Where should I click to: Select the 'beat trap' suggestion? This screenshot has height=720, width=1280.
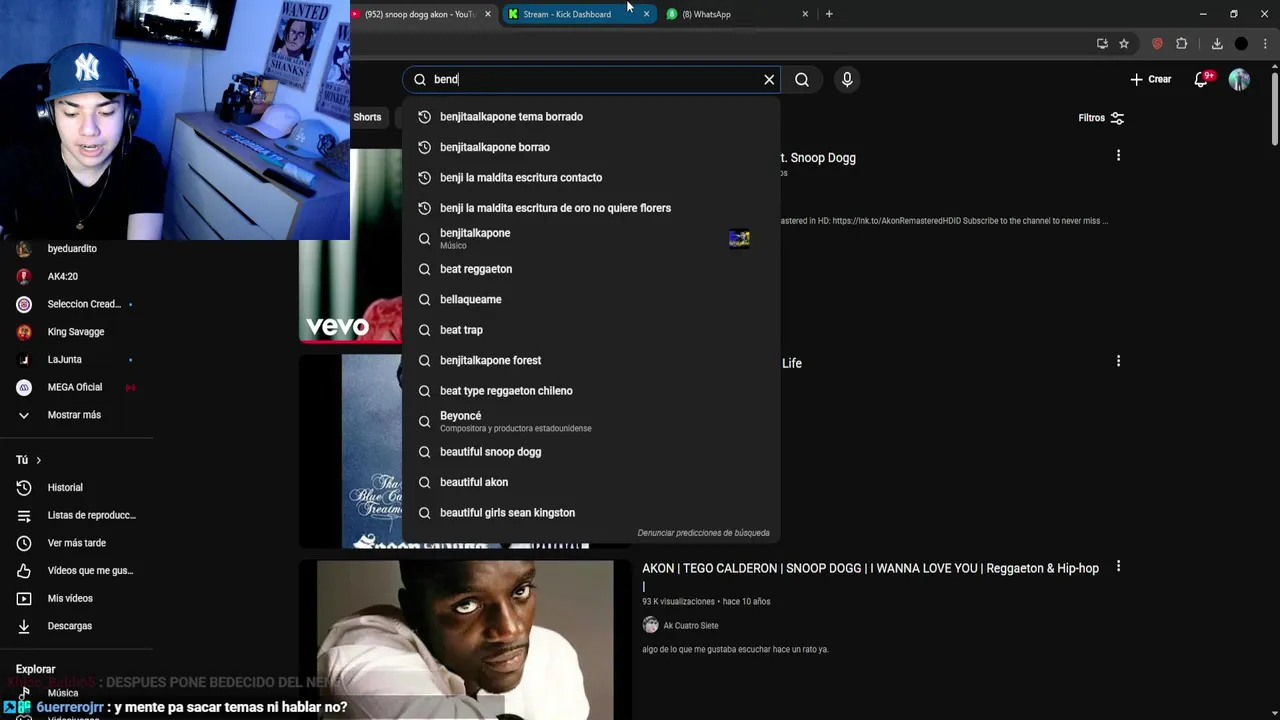(x=590, y=330)
